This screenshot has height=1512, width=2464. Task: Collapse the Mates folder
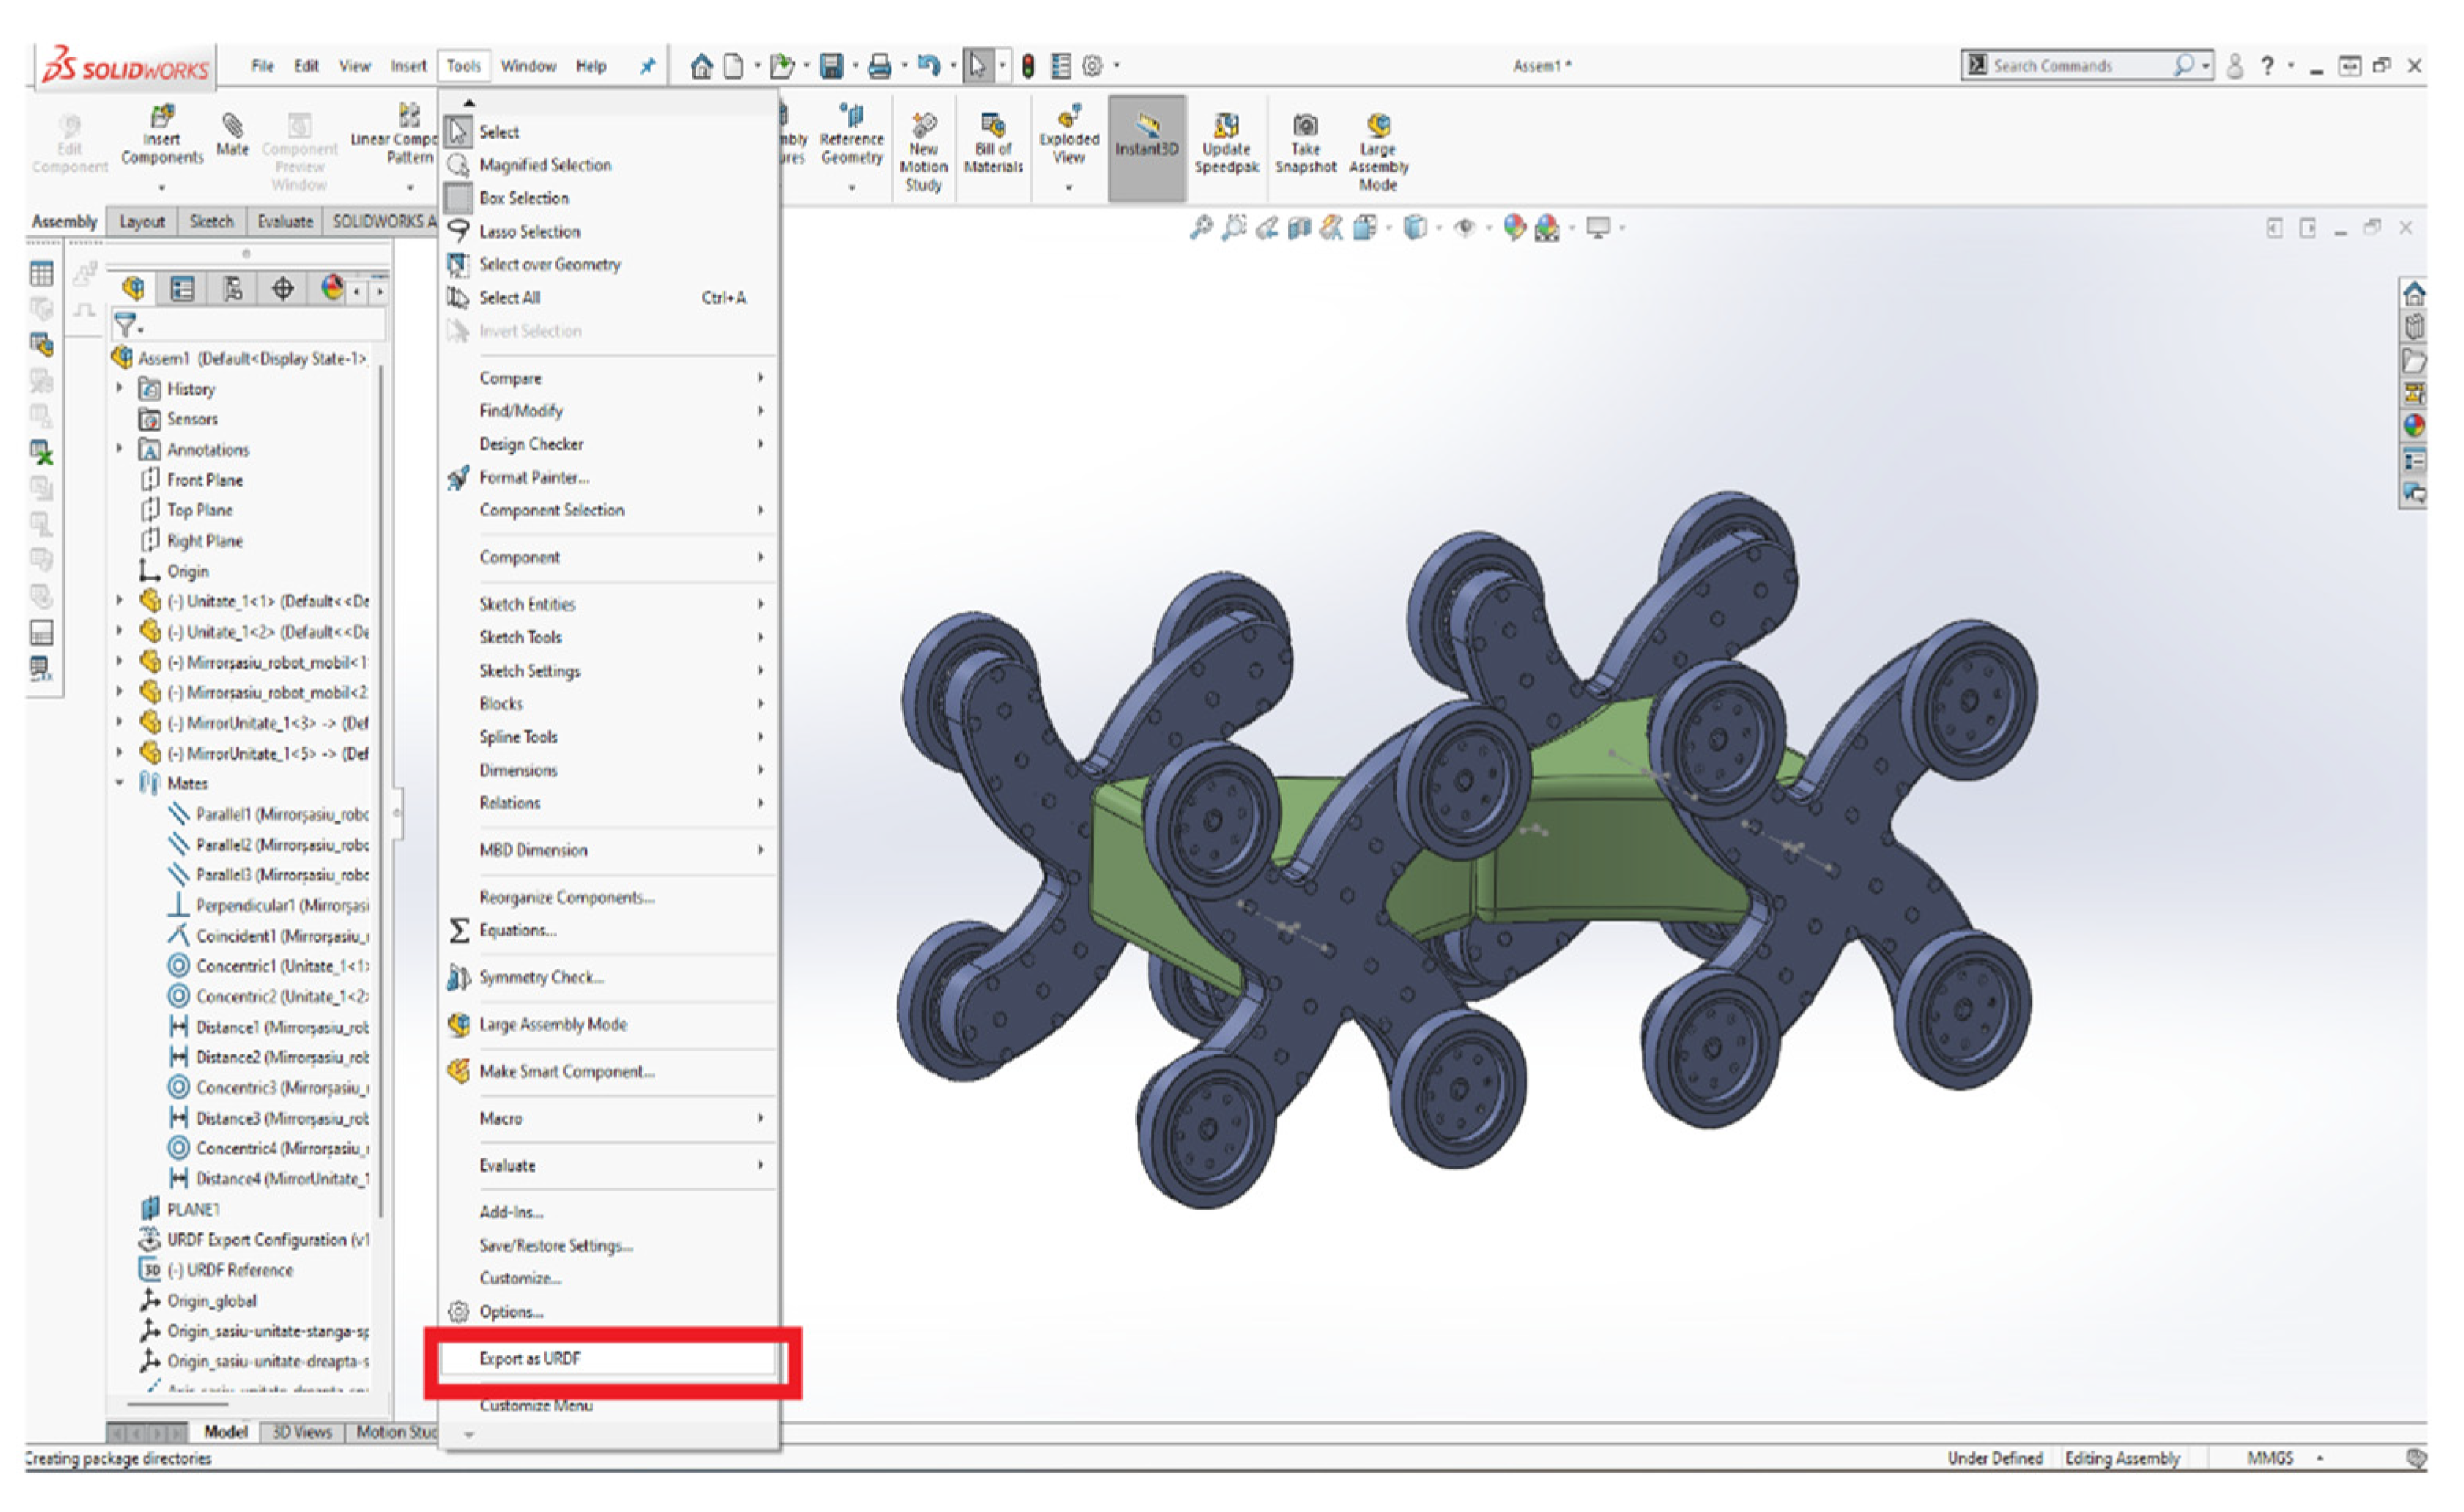(x=120, y=784)
